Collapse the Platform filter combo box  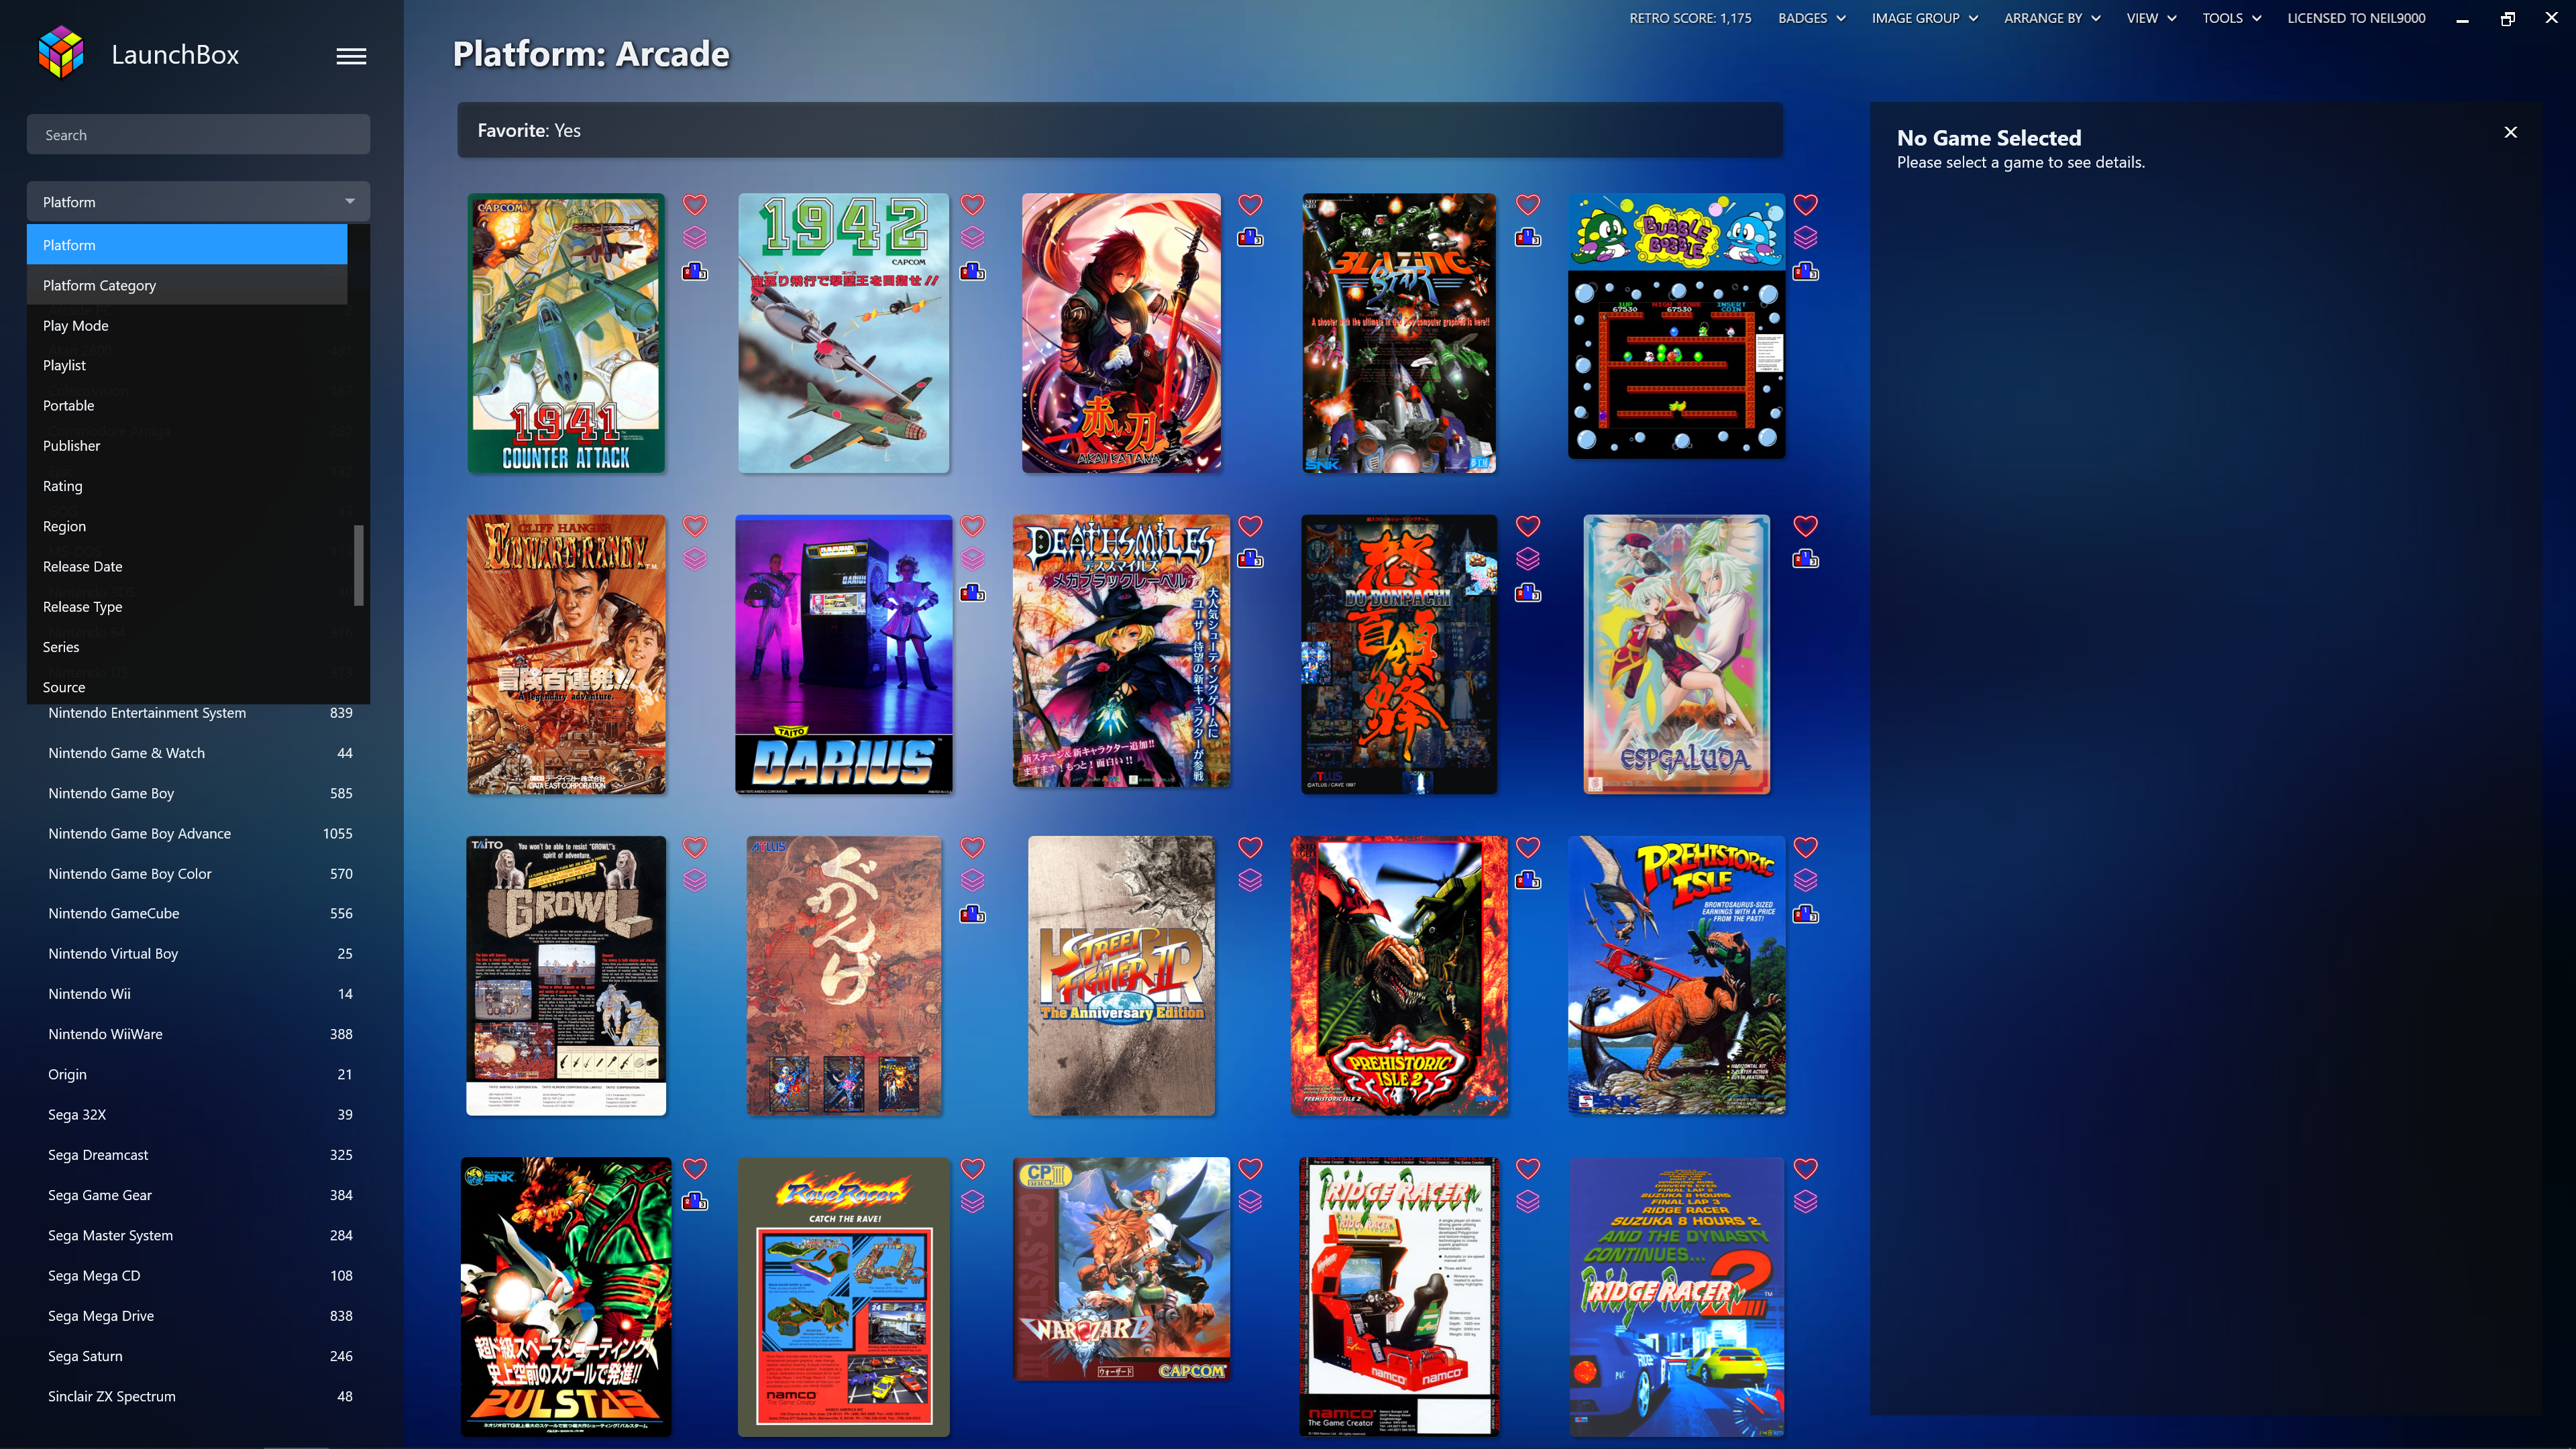pyautogui.click(x=198, y=202)
